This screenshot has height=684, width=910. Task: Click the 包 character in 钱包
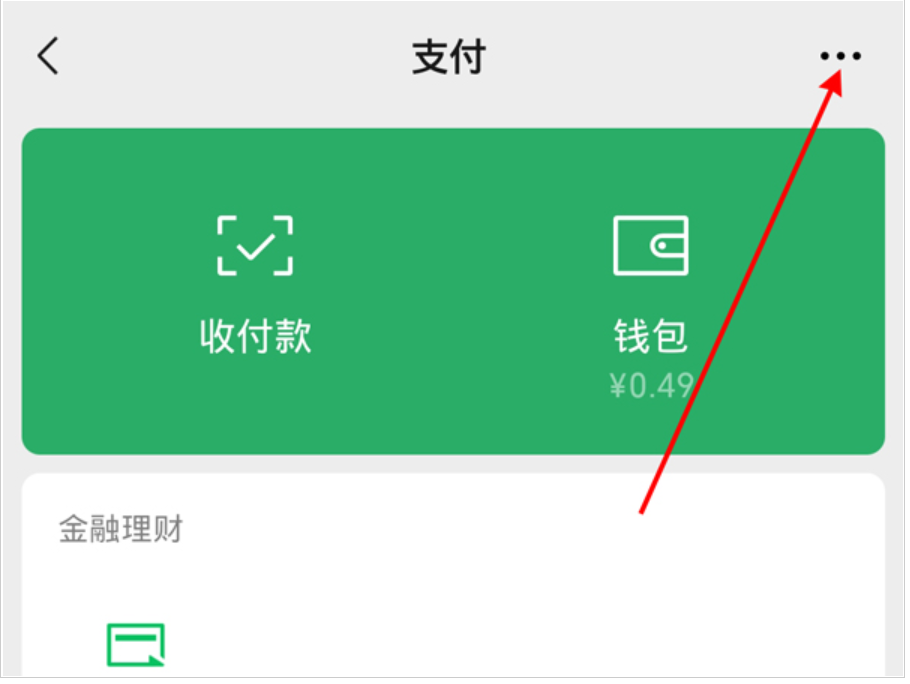click(670, 336)
